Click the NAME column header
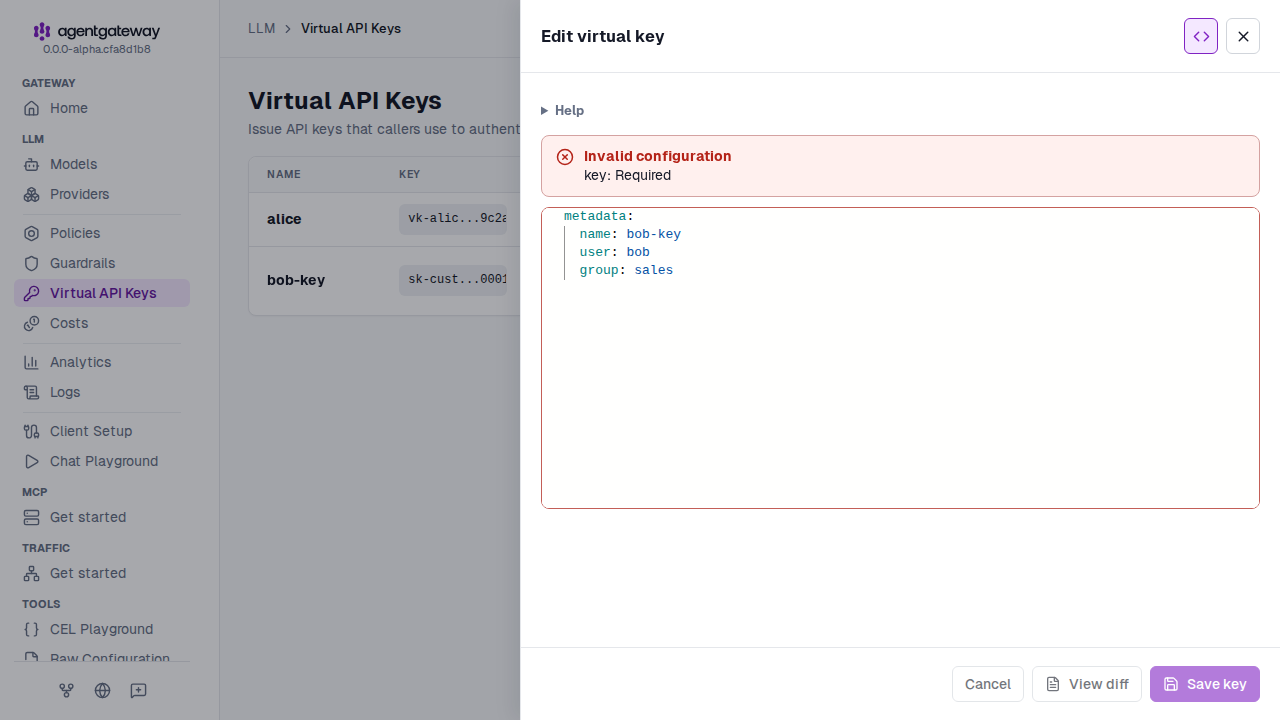This screenshot has height=720, width=1280. point(284,174)
